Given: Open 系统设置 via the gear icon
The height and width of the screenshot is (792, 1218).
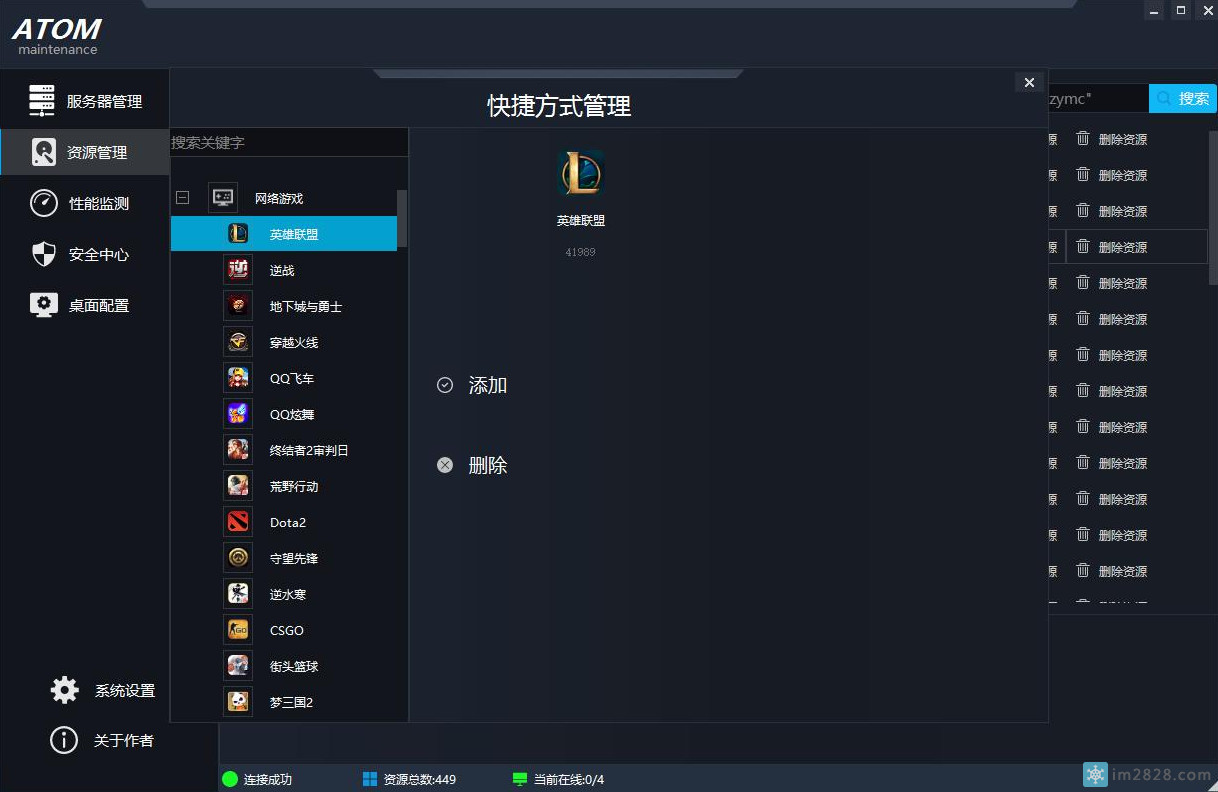Looking at the screenshot, I should [x=63, y=689].
